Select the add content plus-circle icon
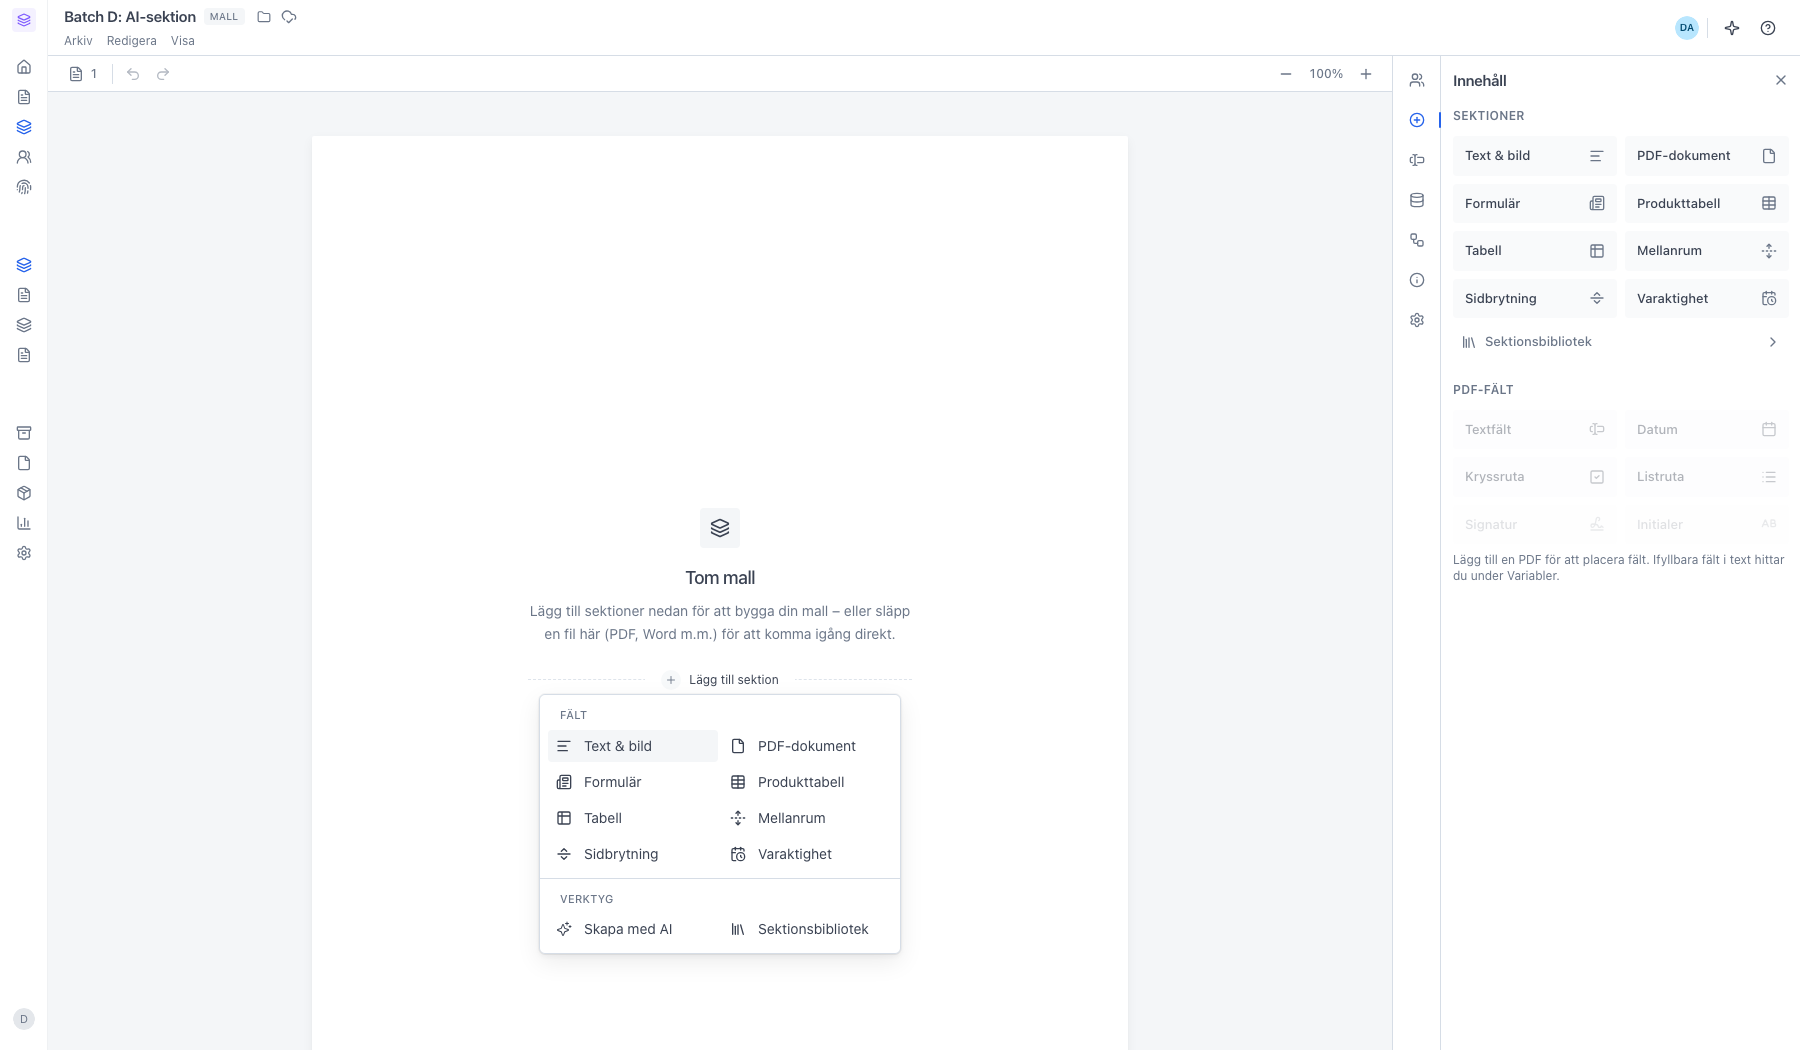The height and width of the screenshot is (1050, 1800). [x=1417, y=120]
